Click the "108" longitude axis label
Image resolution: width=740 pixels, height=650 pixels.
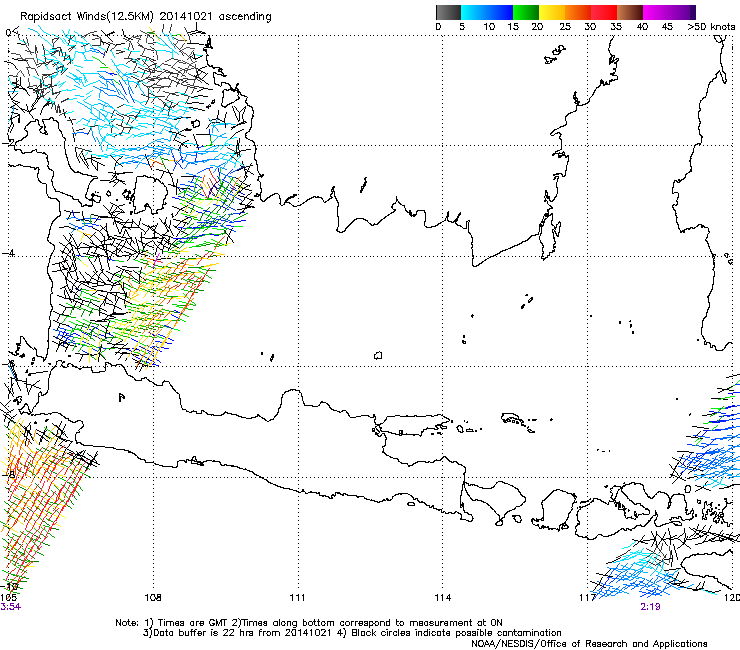[x=153, y=598]
